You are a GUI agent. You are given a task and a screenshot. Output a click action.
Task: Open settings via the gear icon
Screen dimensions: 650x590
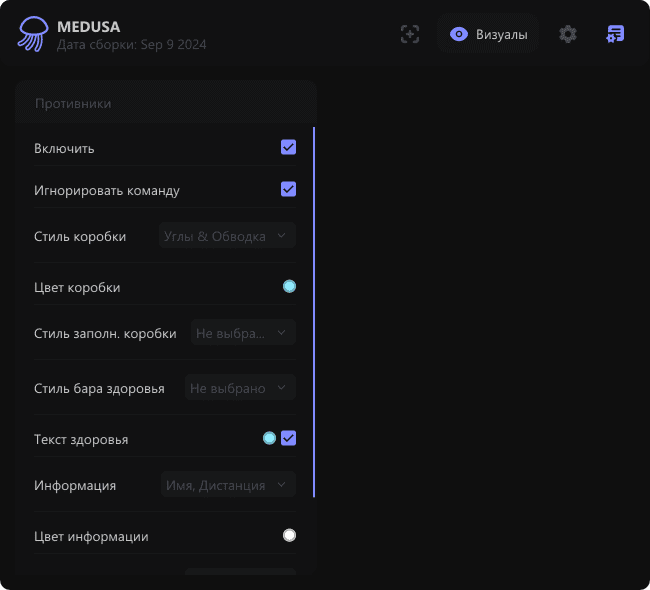(568, 34)
